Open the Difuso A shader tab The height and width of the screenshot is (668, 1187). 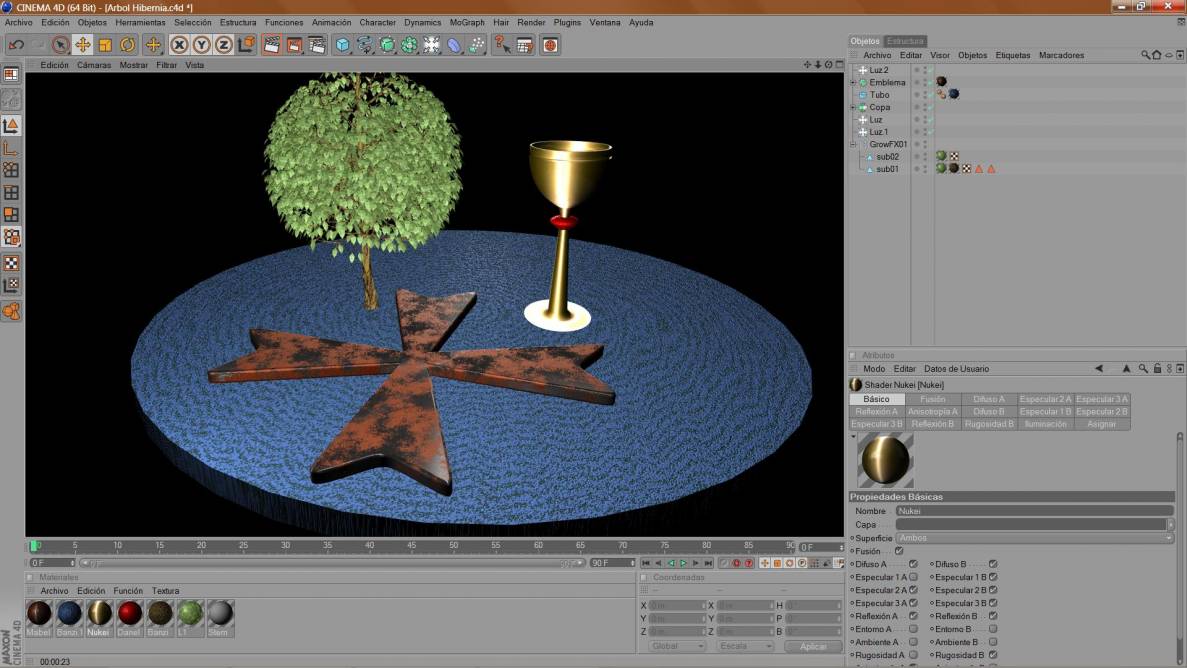989,399
